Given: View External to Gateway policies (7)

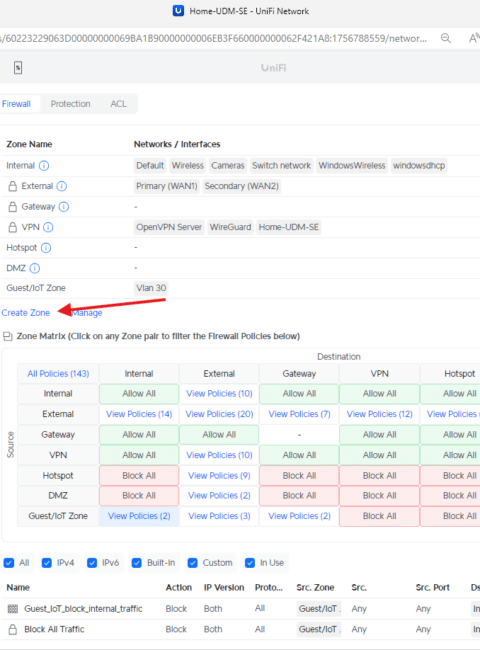Looking at the screenshot, I should [x=299, y=414].
